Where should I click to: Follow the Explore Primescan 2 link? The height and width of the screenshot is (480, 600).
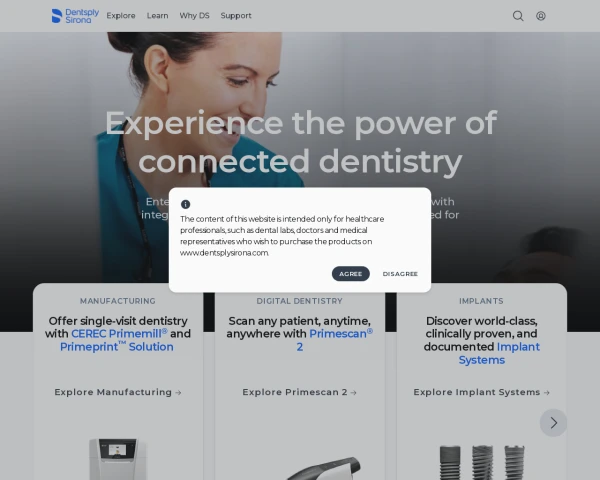(300, 392)
